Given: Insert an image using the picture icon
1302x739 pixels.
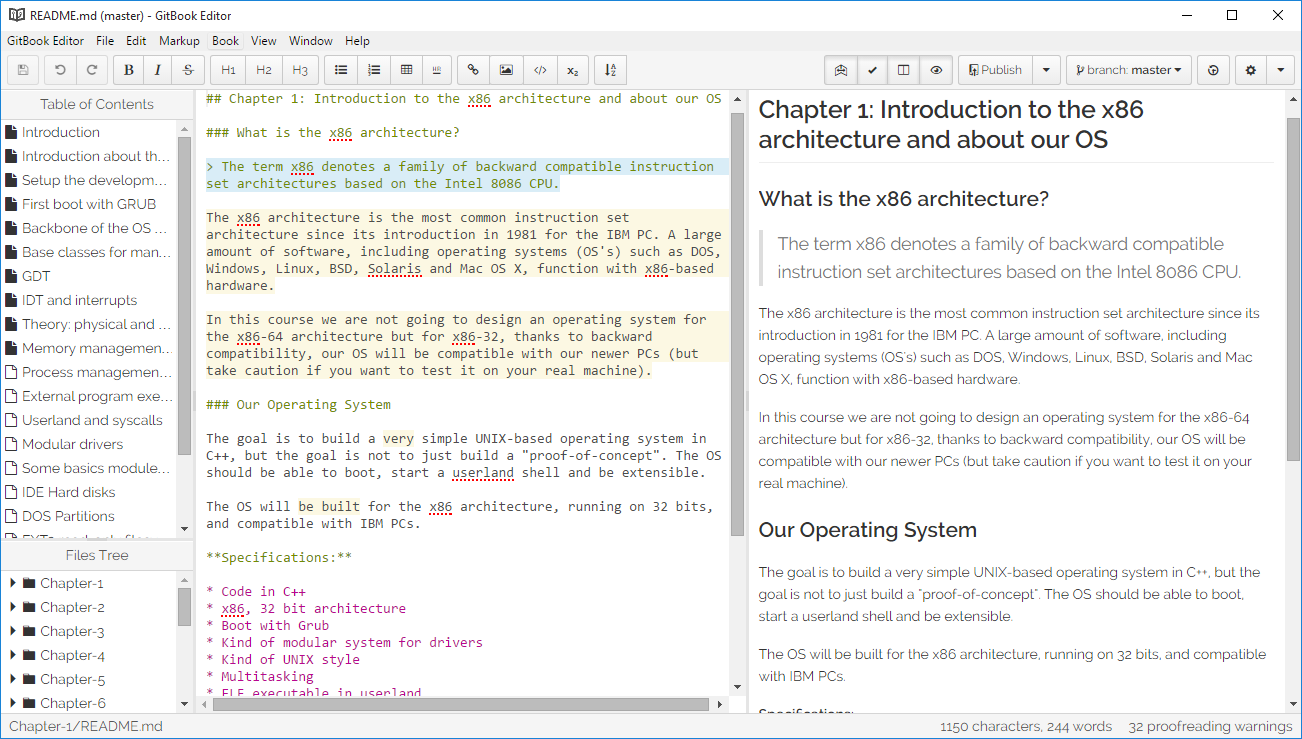Looking at the screenshot, I should pyautogui.click(x=507, y=70).
